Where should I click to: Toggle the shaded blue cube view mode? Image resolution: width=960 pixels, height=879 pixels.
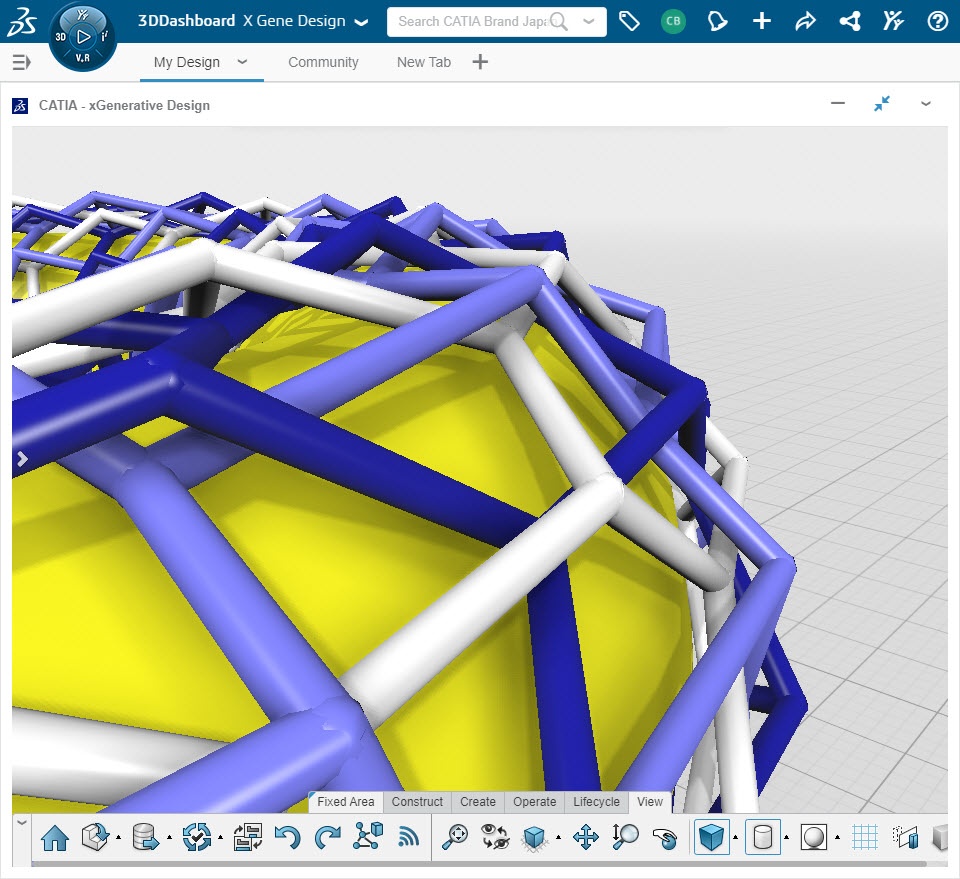711,837
